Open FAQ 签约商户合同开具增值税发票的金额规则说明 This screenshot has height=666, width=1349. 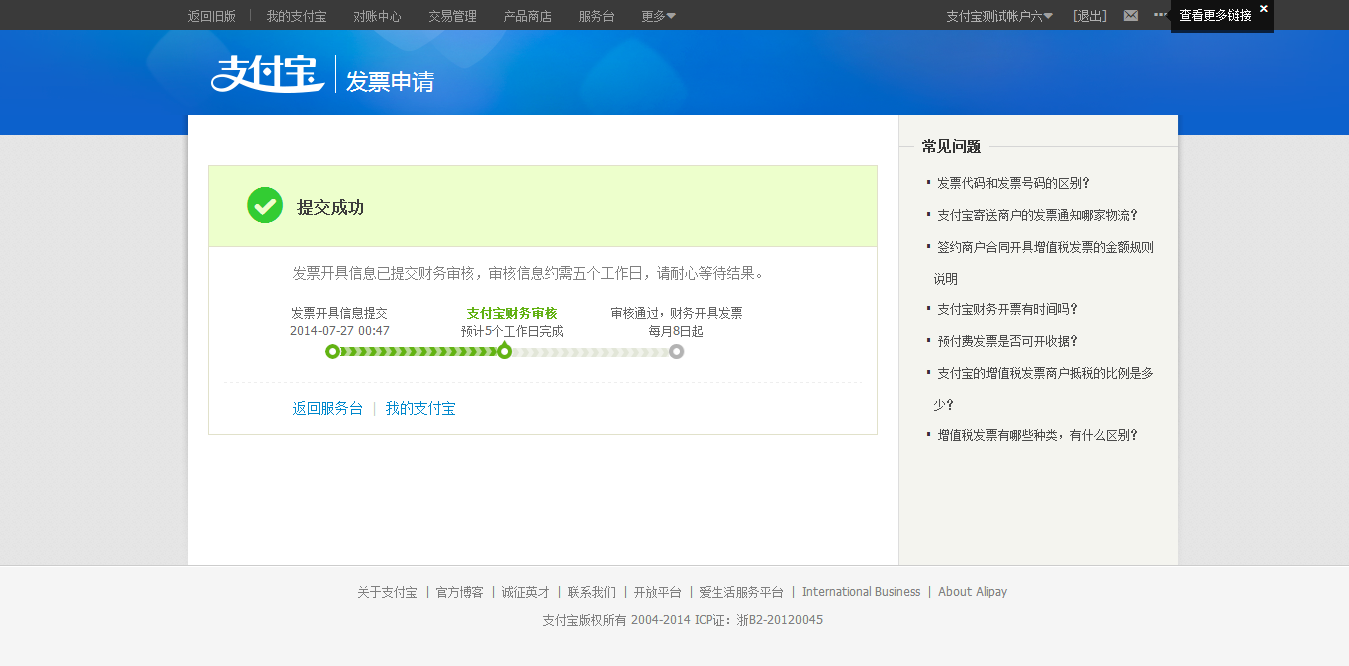[1044, 263]
